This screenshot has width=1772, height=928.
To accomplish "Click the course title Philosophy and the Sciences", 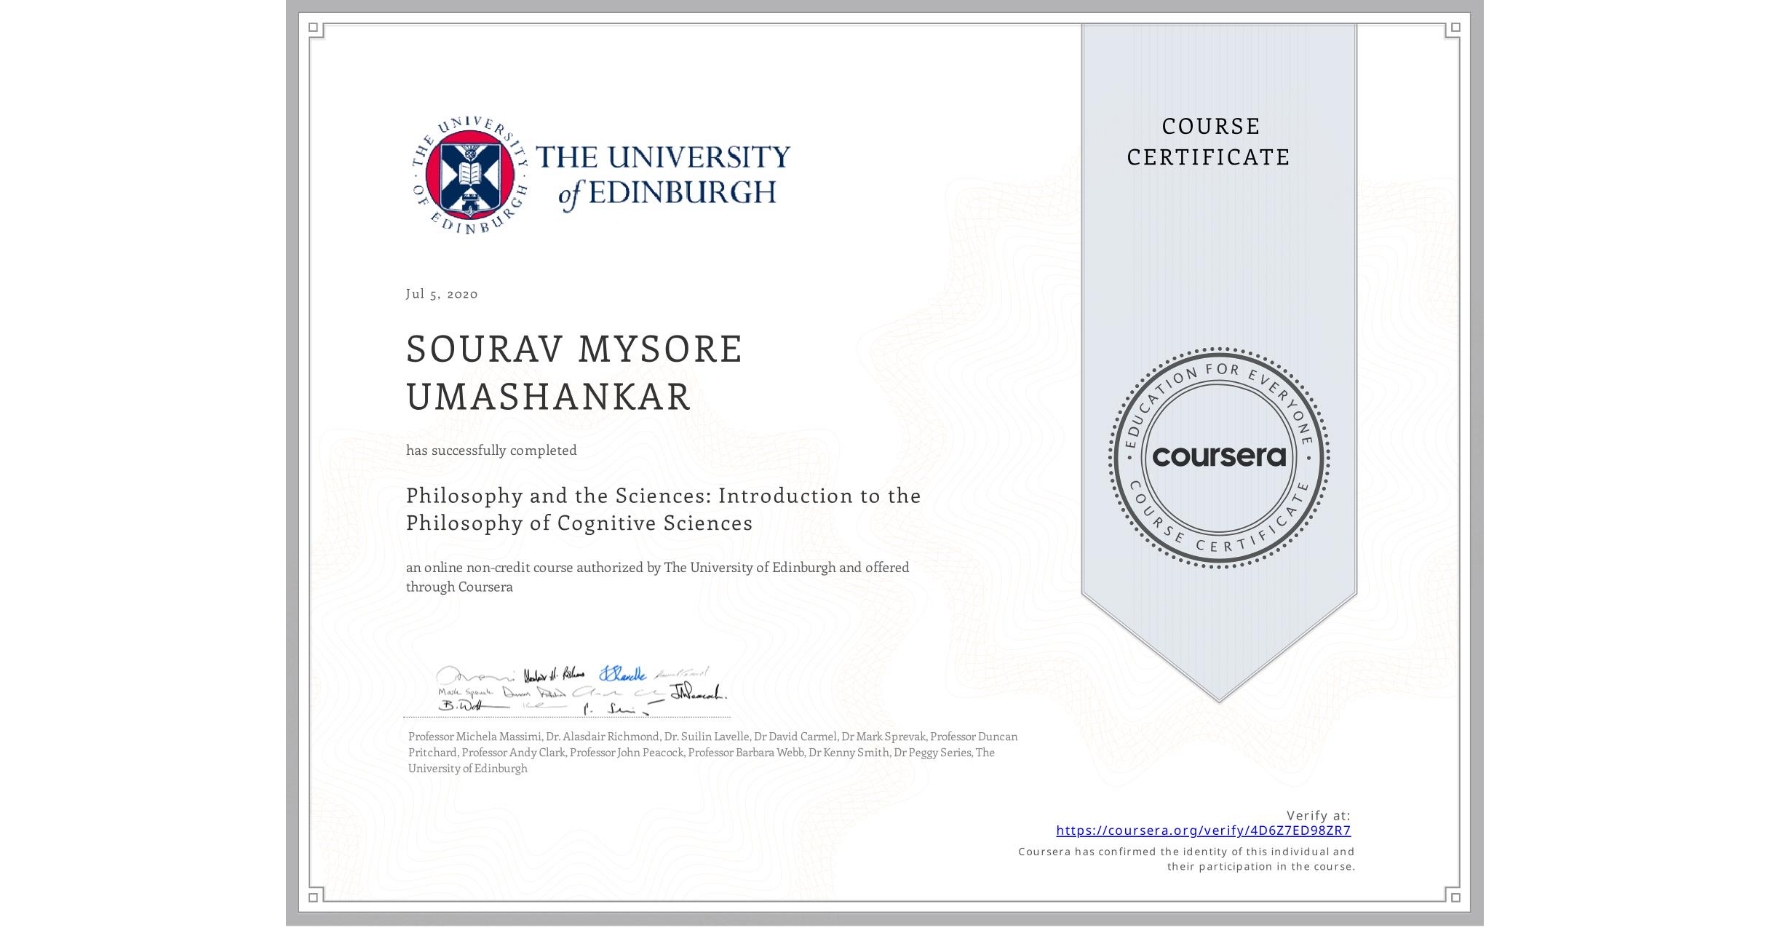I will pyautogui.click(x=663, y=509).
